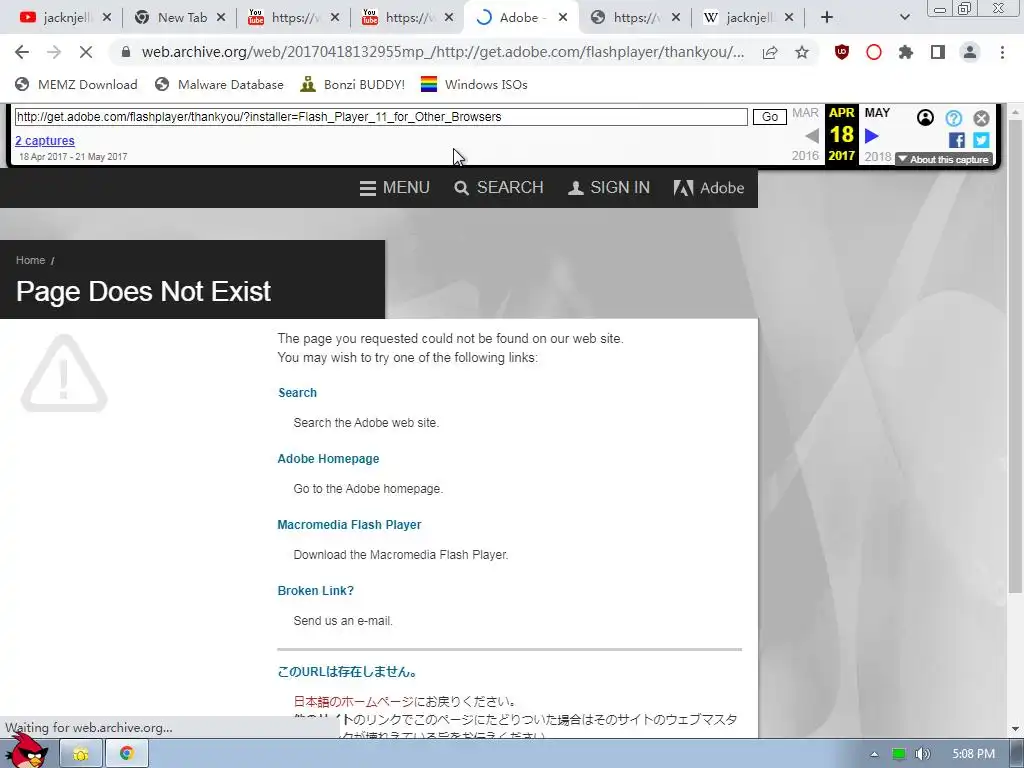1024x768 pixels.
Task: Toggle the browser side panel icon
Action: tap(938, 52)
